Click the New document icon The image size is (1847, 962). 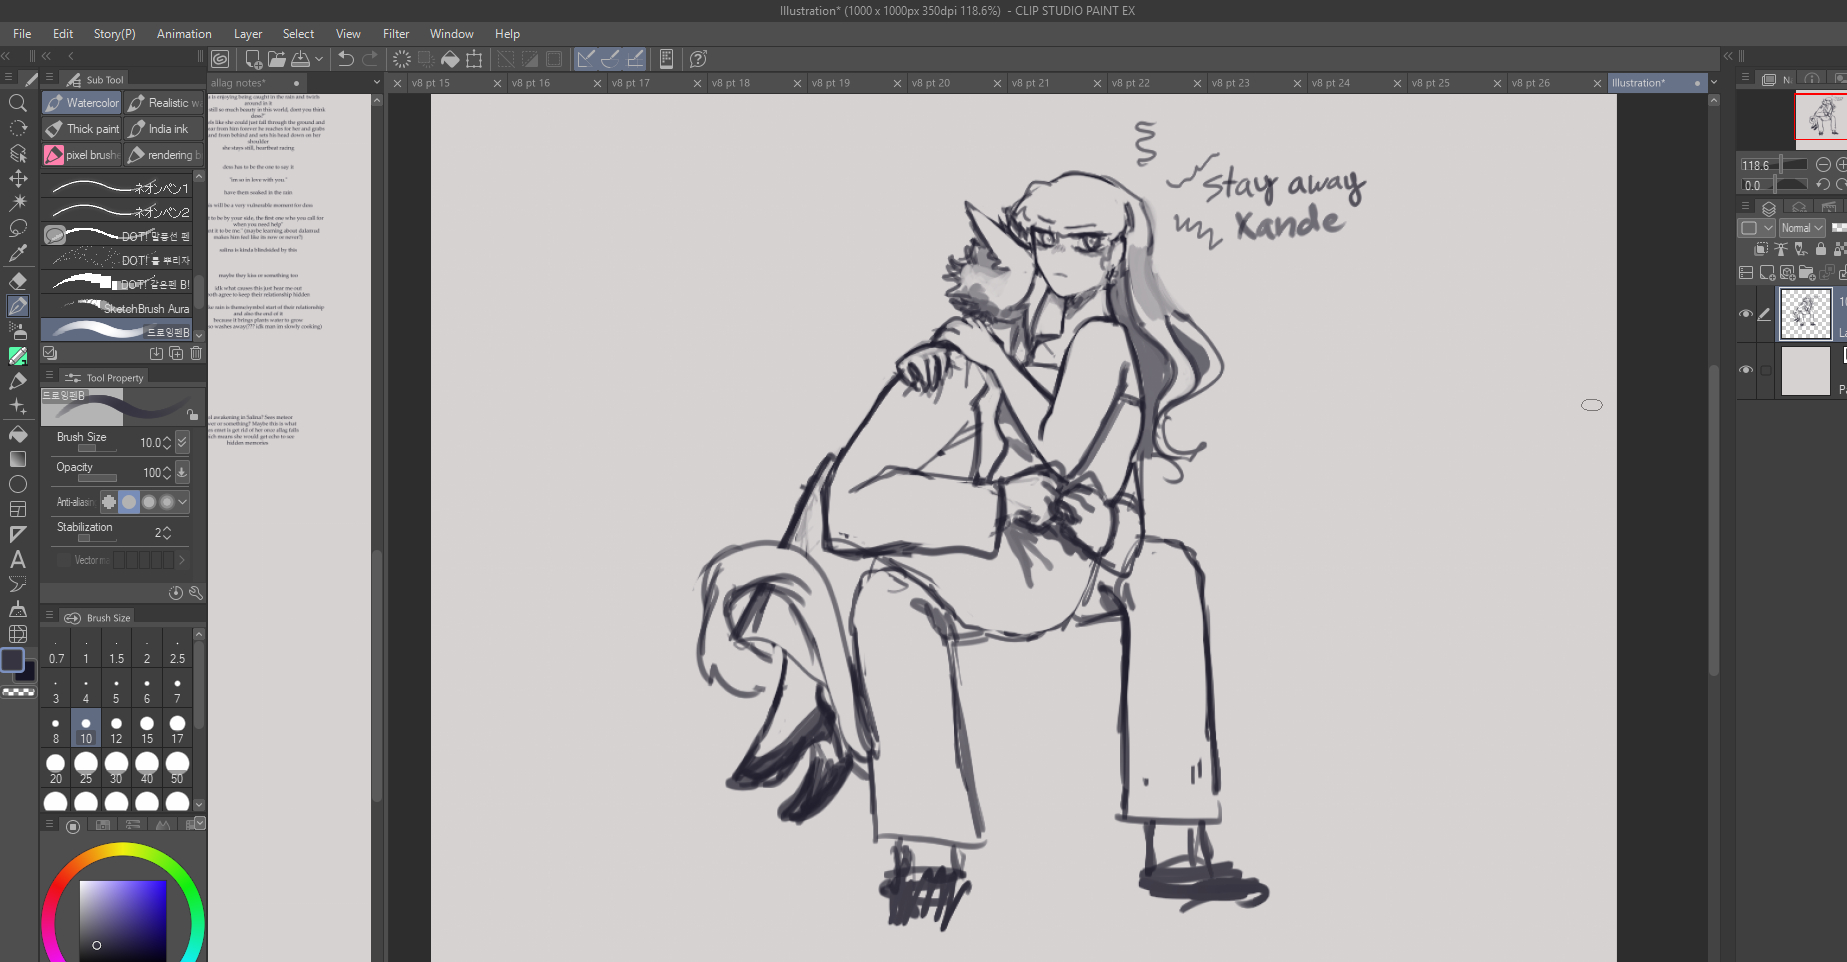[253, 59]
